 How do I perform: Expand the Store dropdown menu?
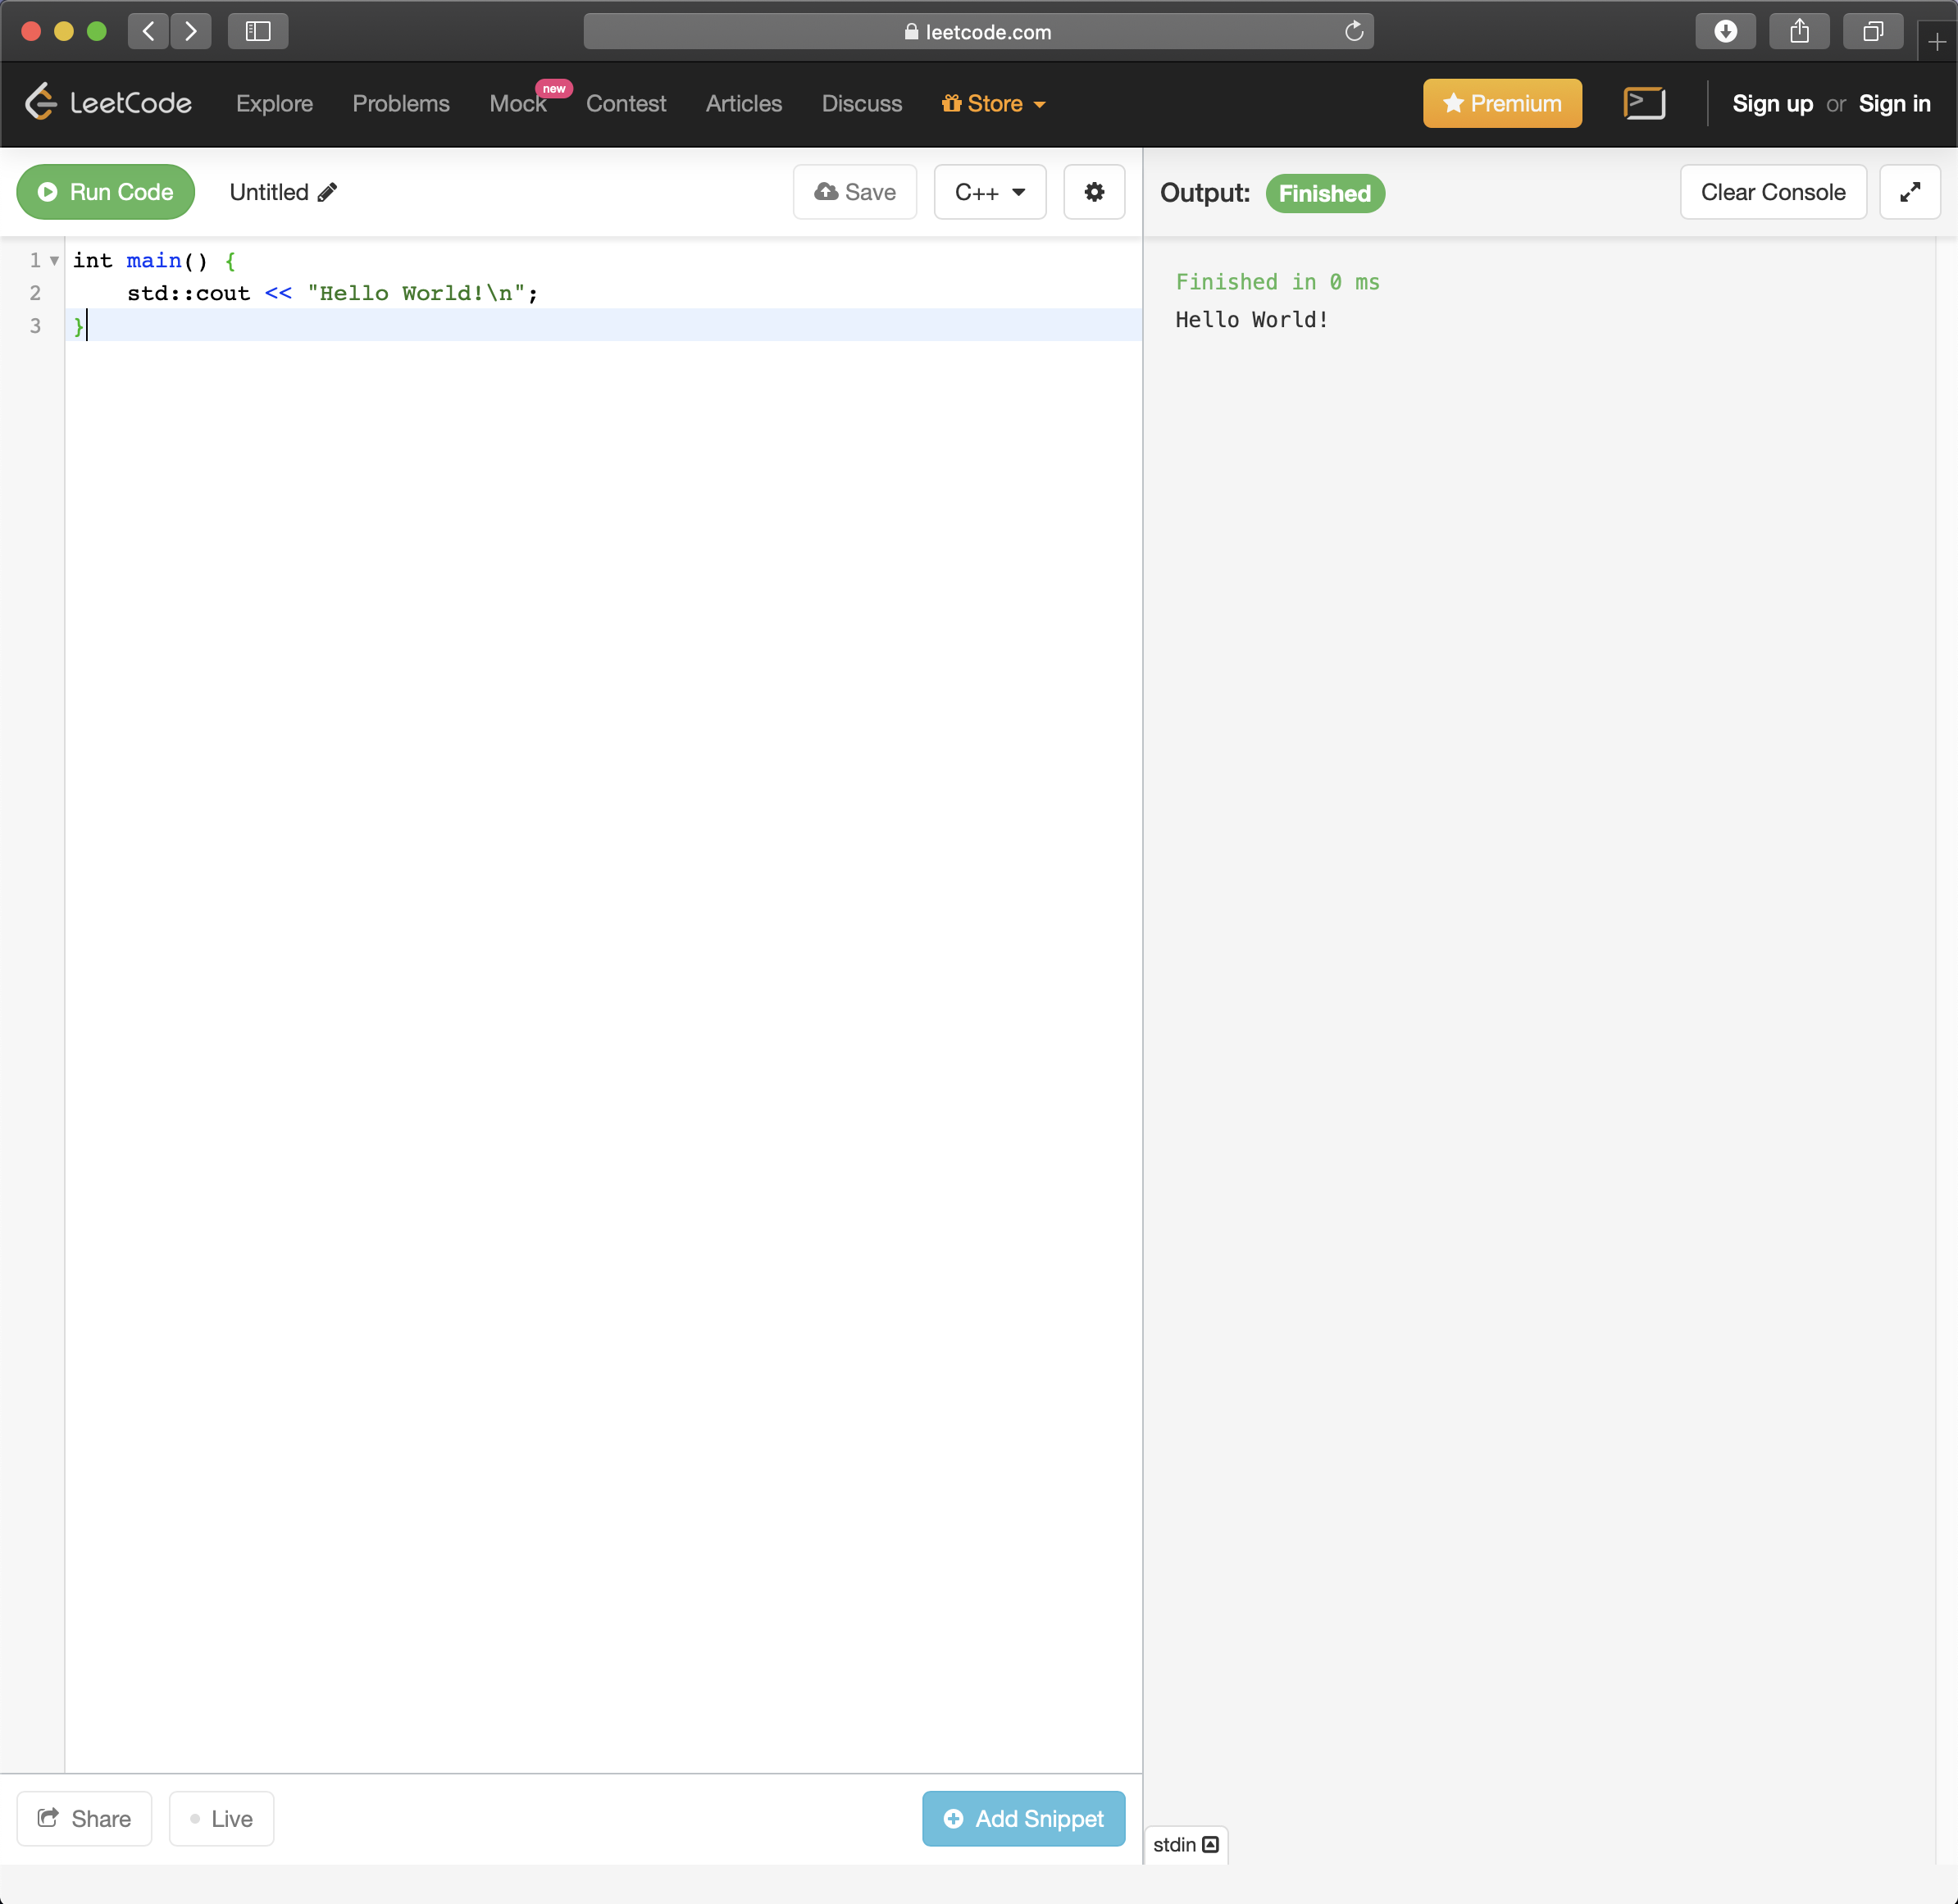(994, 104)
